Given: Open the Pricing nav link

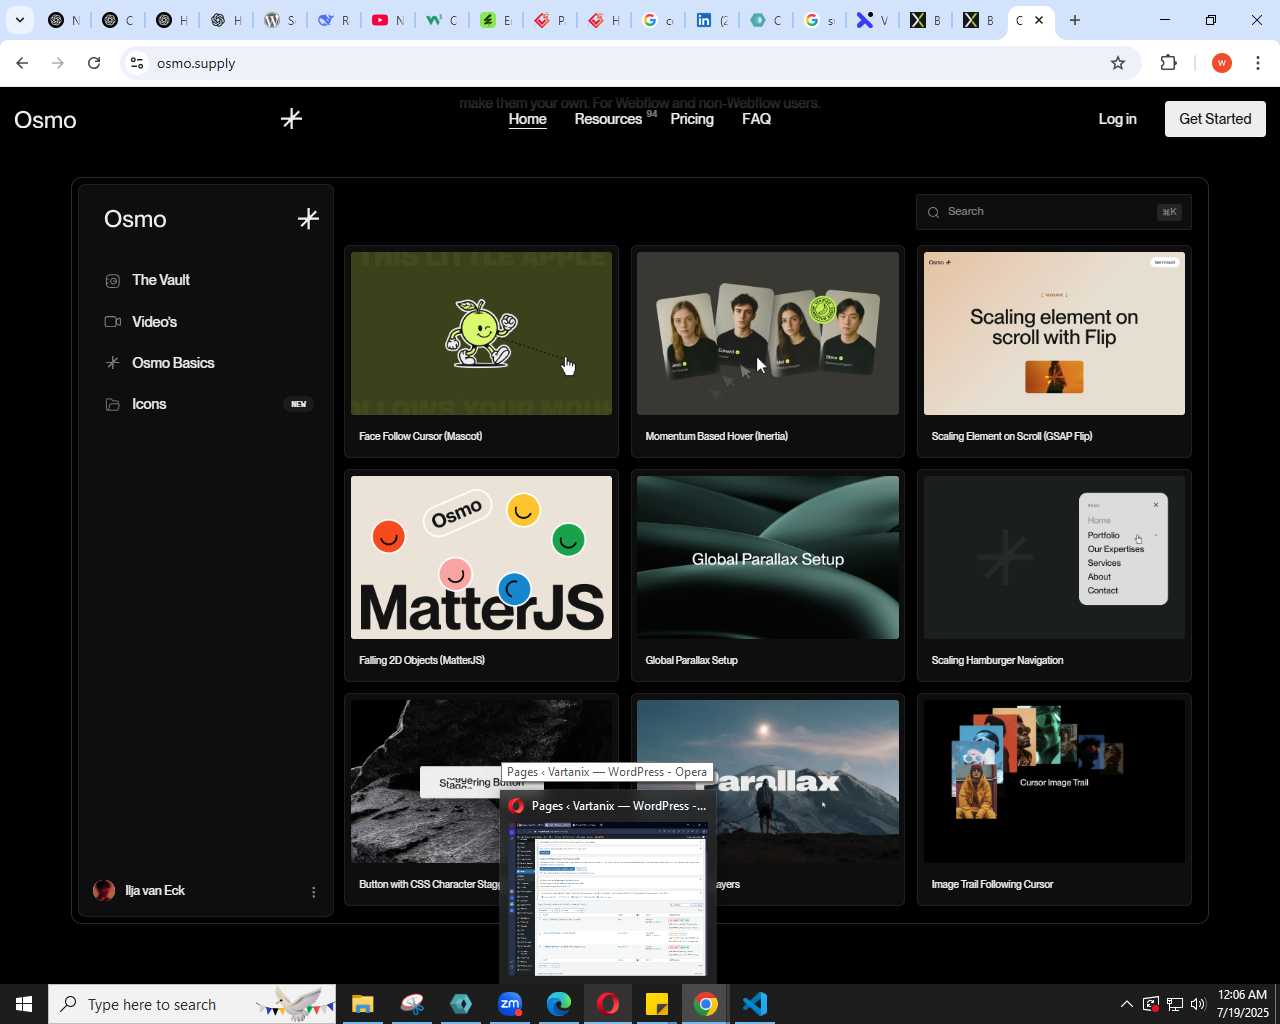Looking at the screenshot, I should tap(692, 119).
